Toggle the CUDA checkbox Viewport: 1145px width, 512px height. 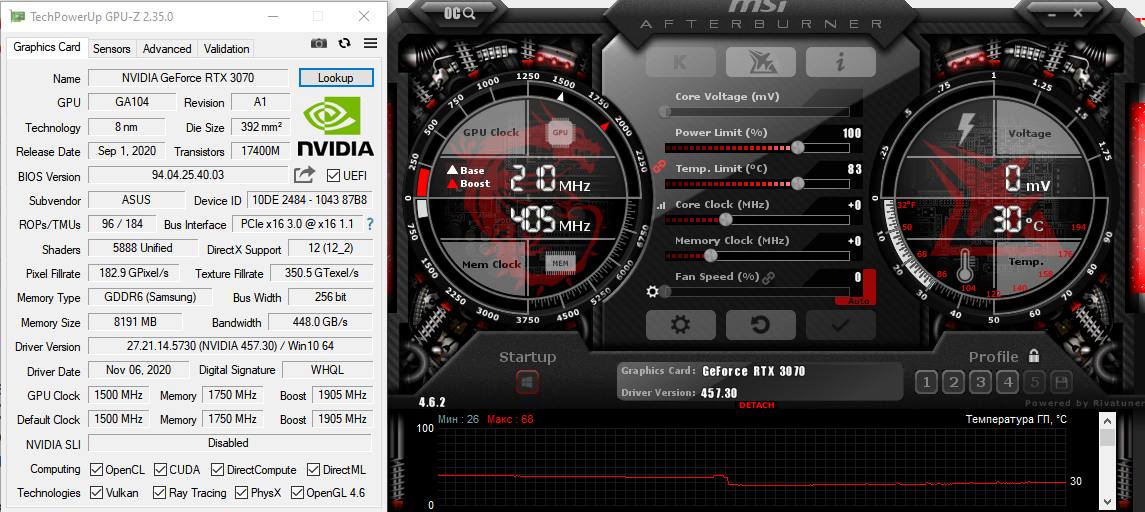[160, 469]
